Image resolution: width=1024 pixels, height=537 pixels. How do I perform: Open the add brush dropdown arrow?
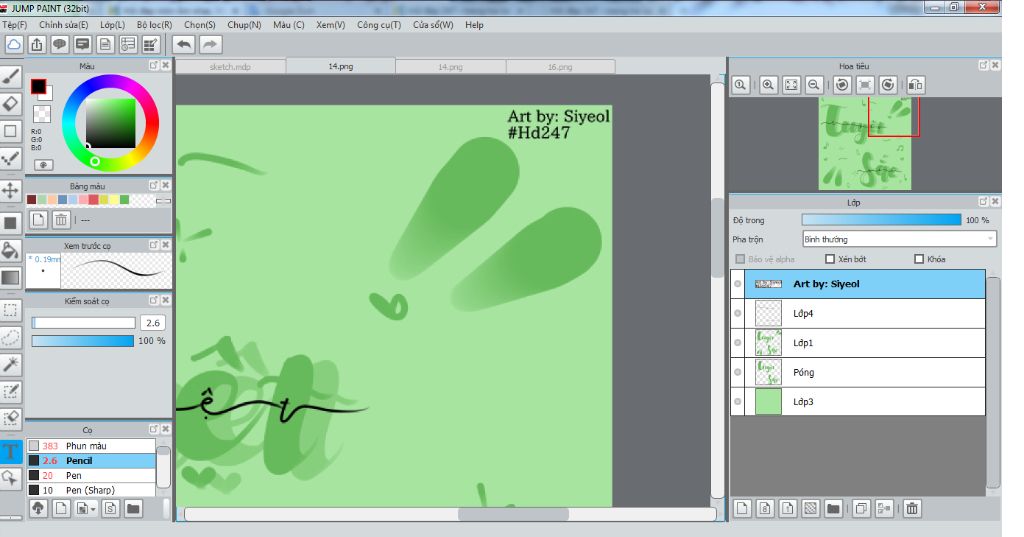[93, 509]
